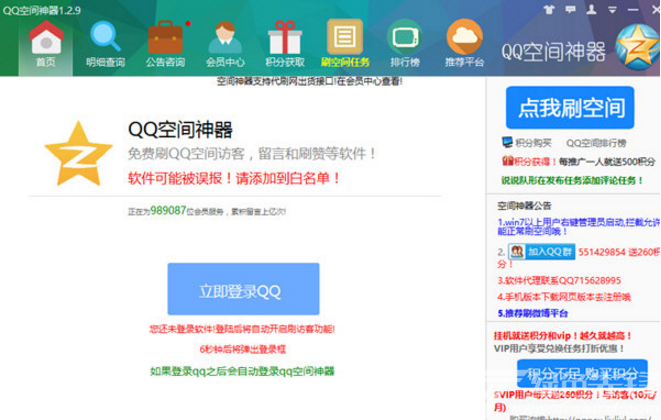This screenshot has width=661, height=420.
Task: Click the skin shirt icon in title bar
Action: (x=548, y=9)
